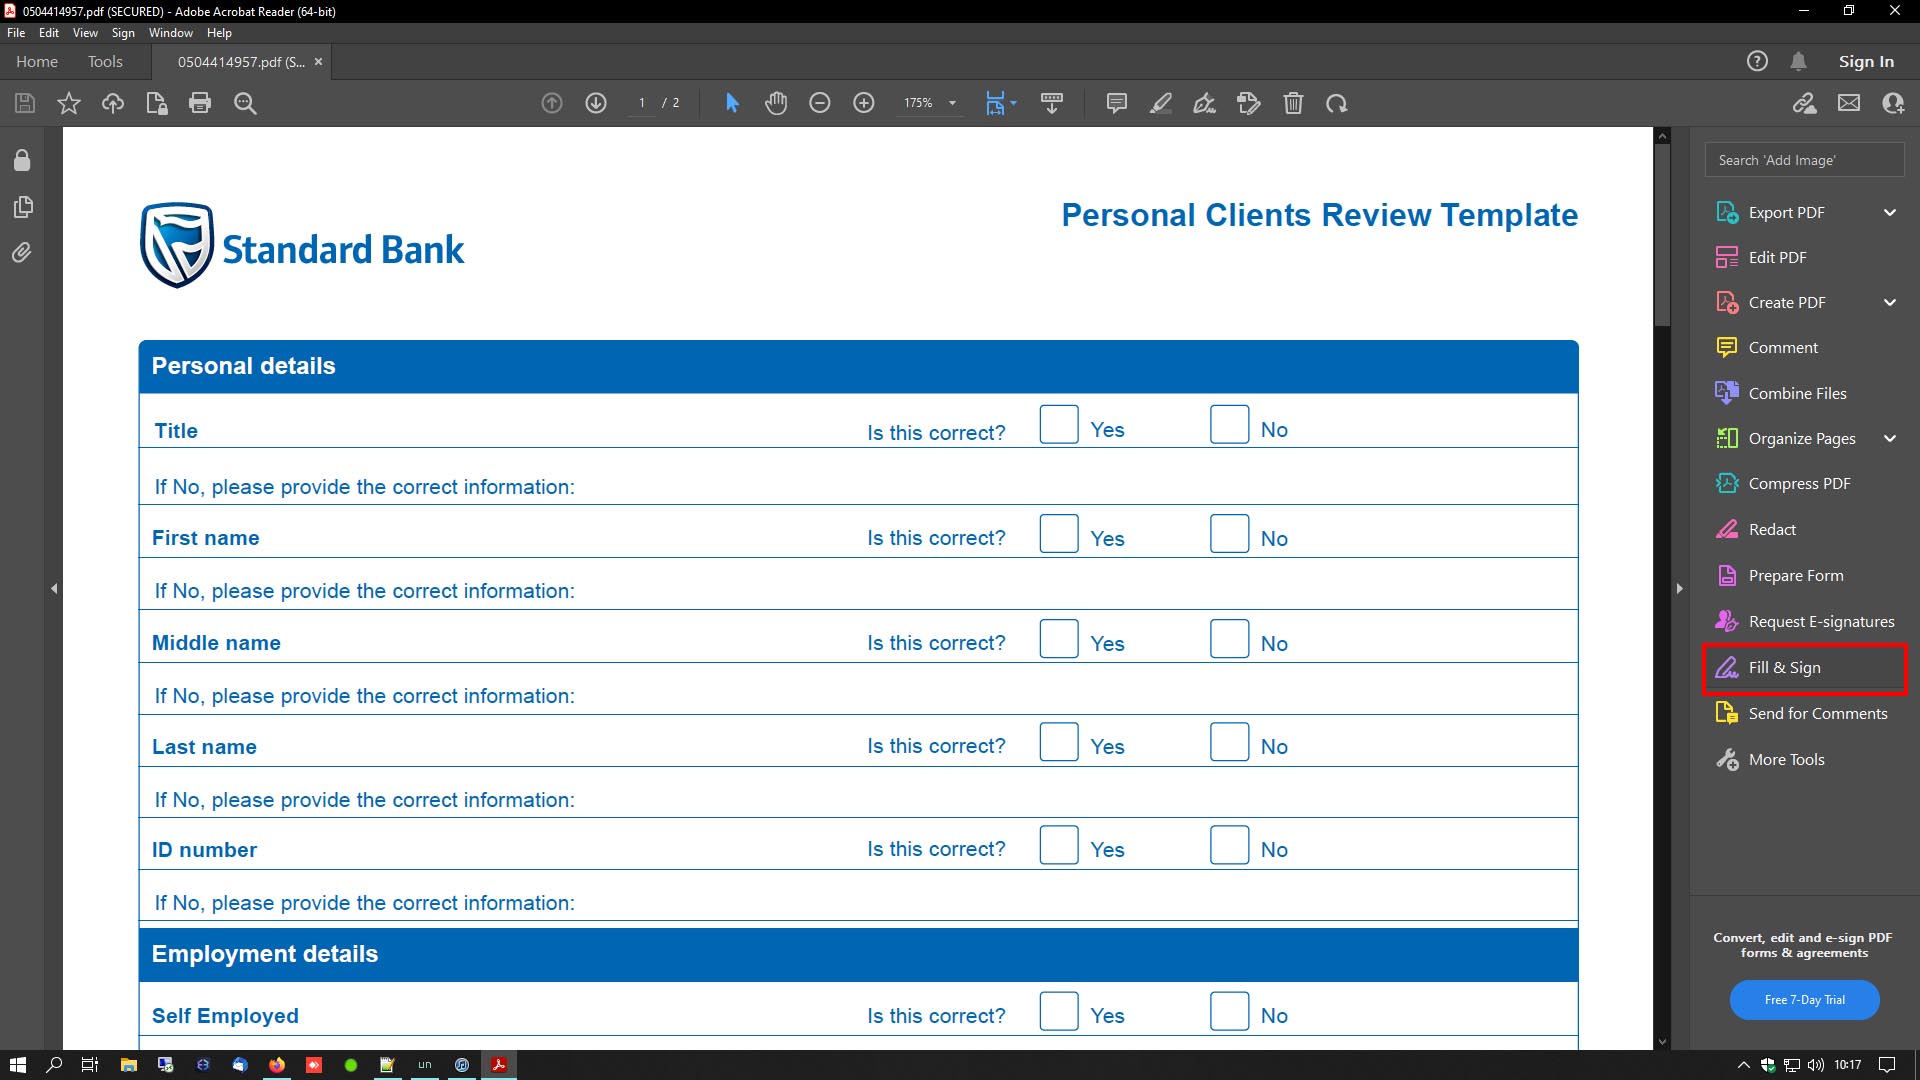1920x1080 pixels.
Task: Expand the Organize Pages options
Action: click(1890, 438)
